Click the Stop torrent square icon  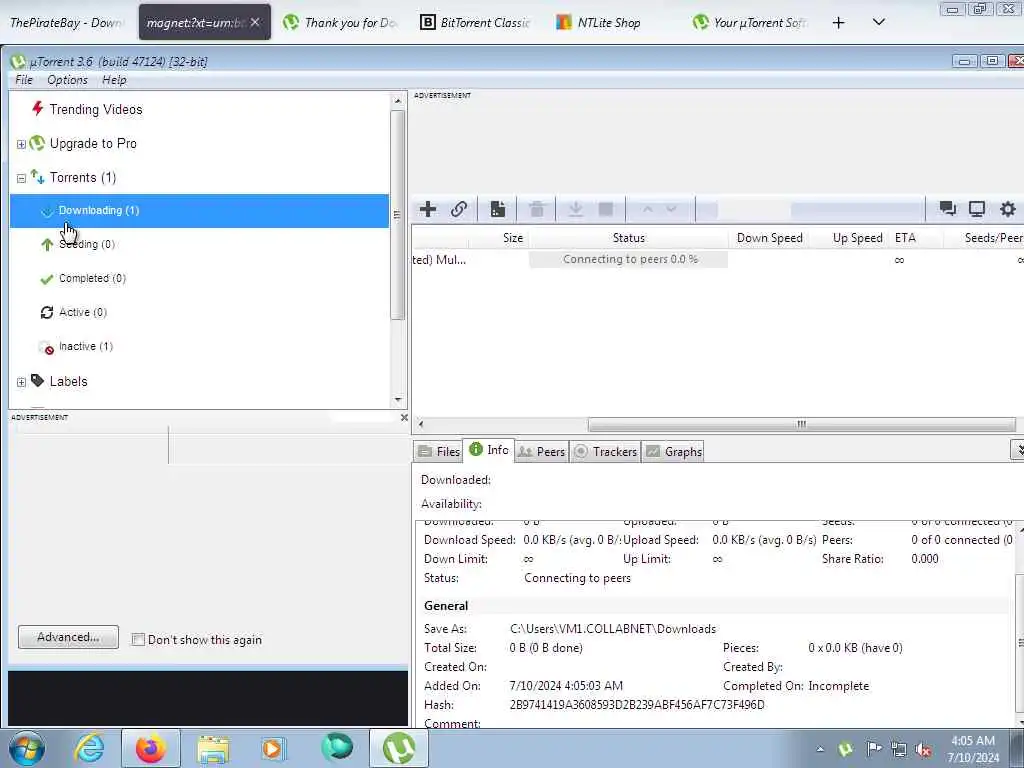pyautogui.click(x=606, y=209)
